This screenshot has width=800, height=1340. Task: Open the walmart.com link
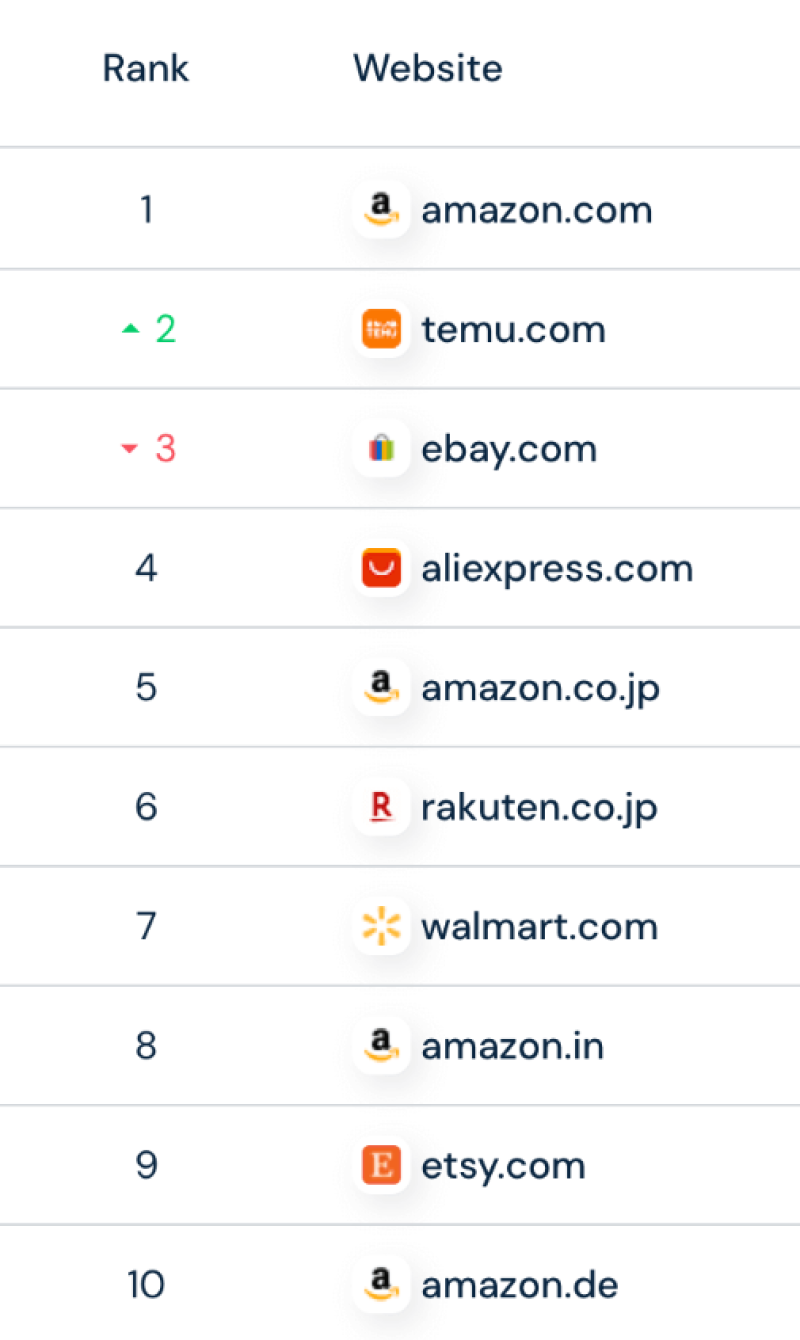539,926
